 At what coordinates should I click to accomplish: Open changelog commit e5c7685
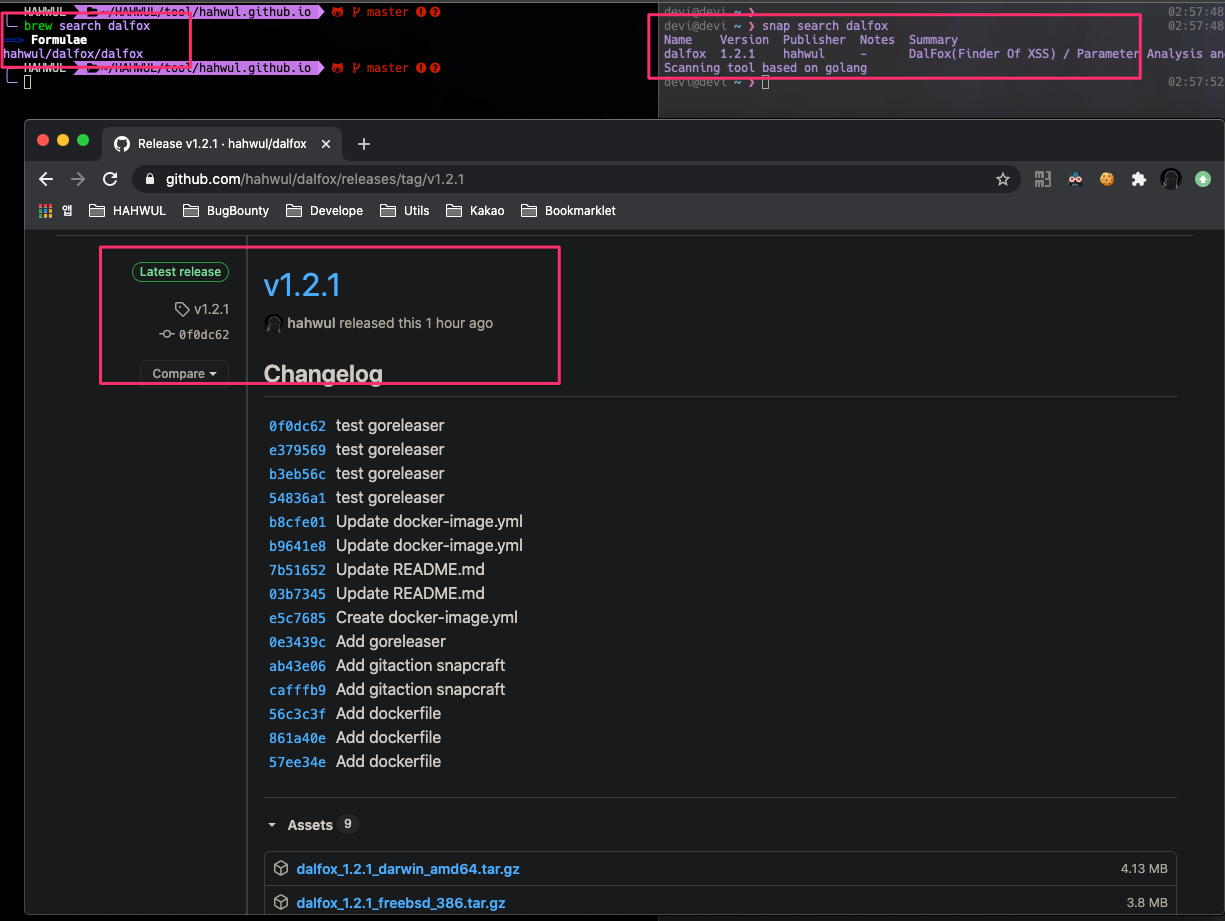click(297, 618)
